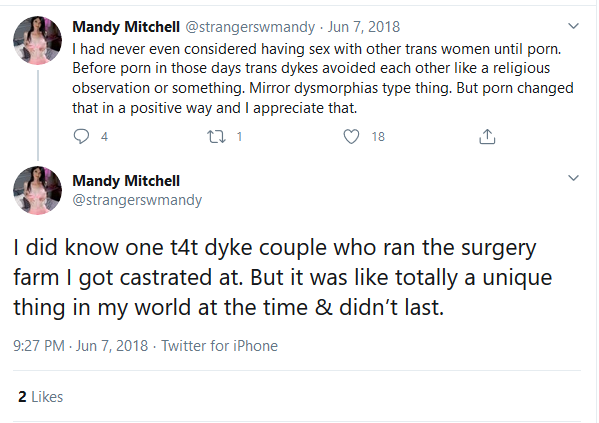Open the Jun 7, 2018 date link in the first tweet
Screen dimensions: 599x423
(x=364, y=27)
